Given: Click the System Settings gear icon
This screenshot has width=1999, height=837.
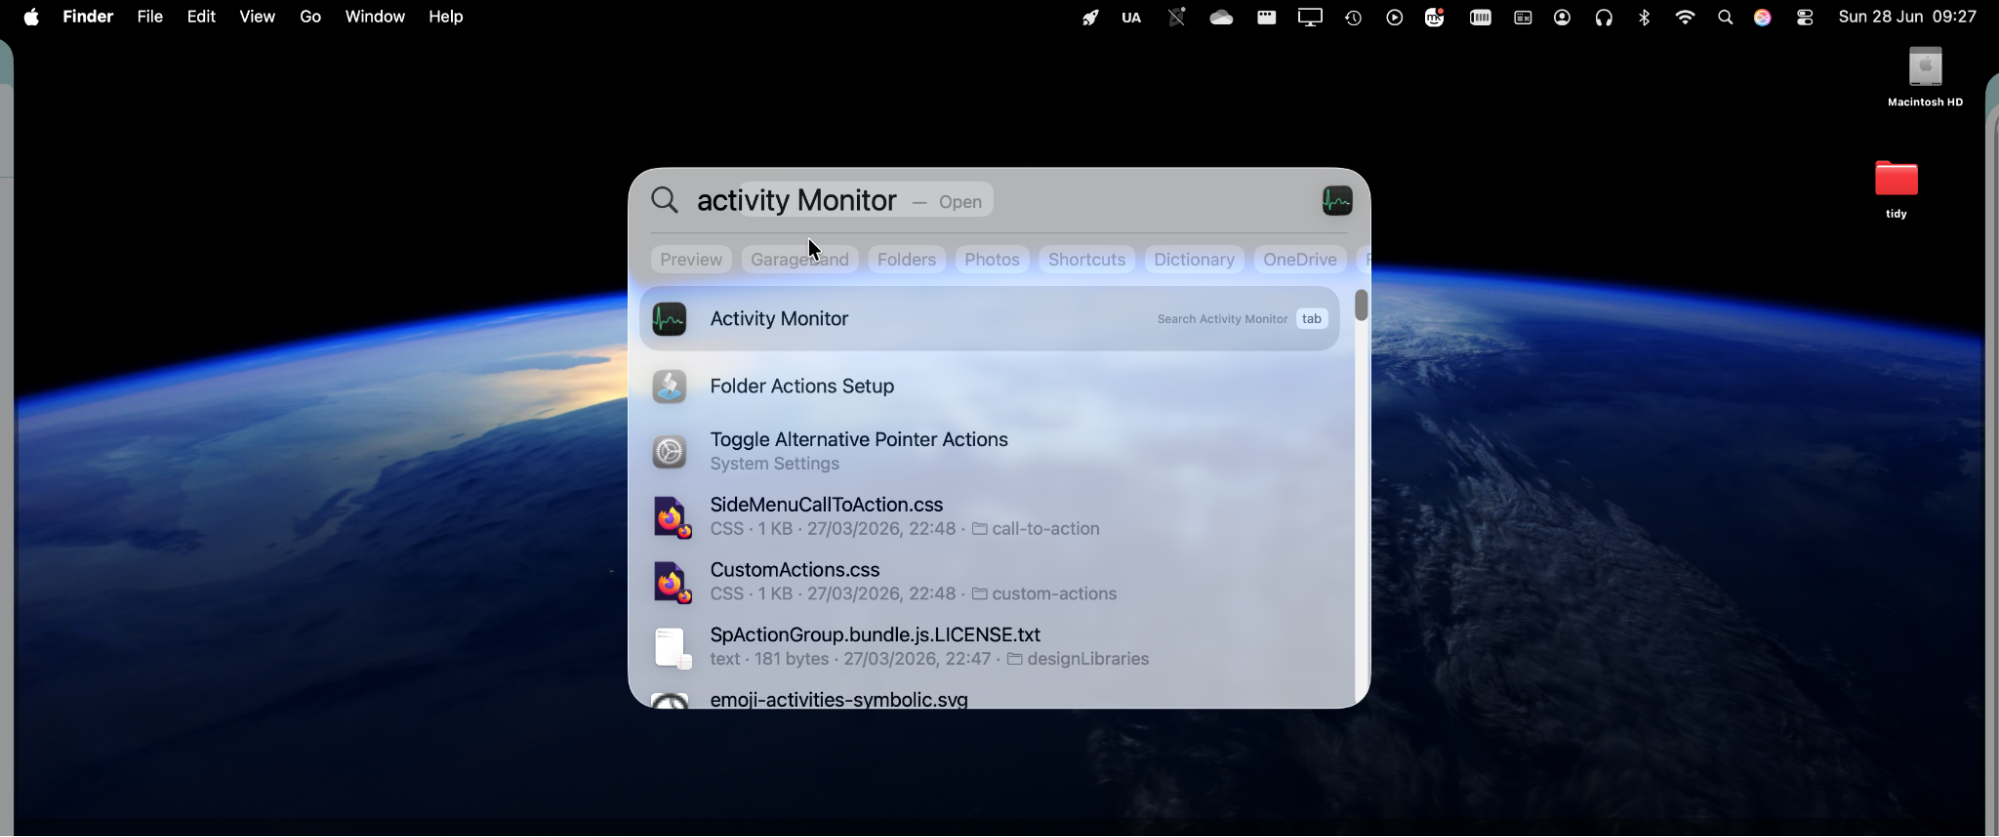Looking at the screenshot, I should click(x=669, y=452).
